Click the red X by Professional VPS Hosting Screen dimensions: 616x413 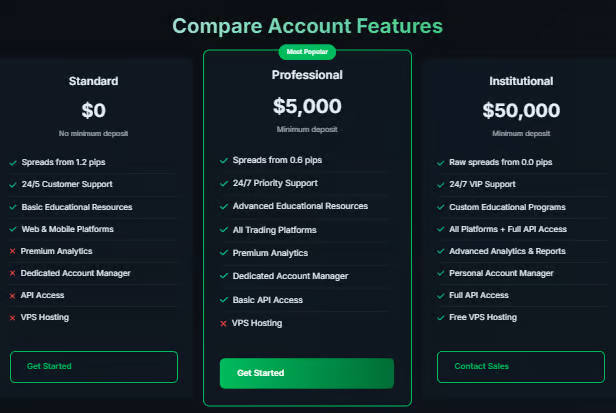click(223, 323)
